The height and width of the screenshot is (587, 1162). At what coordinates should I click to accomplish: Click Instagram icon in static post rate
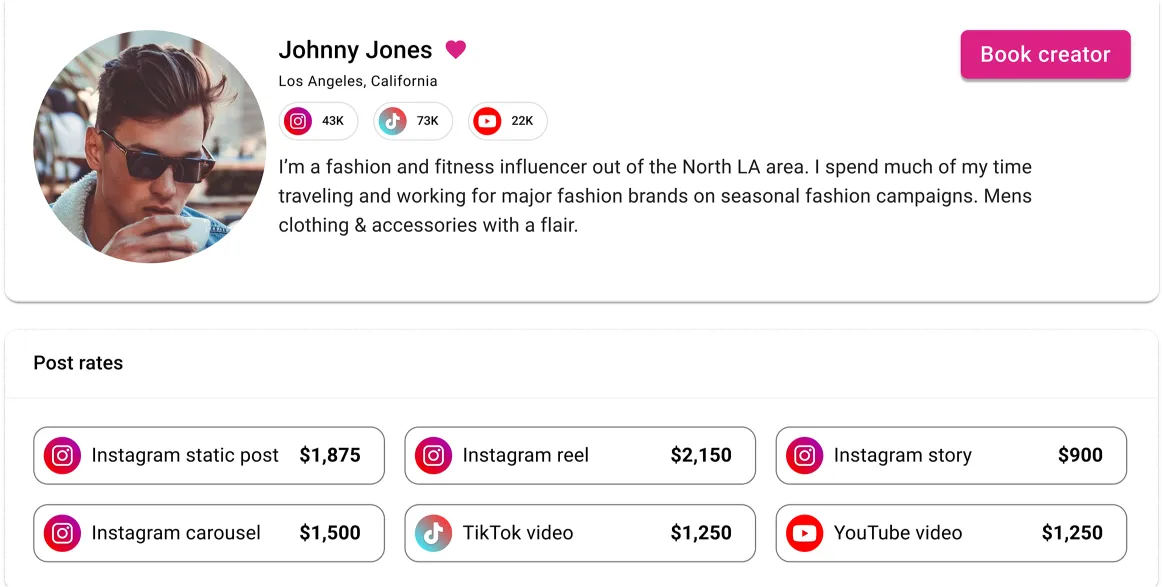click(62, 455)
